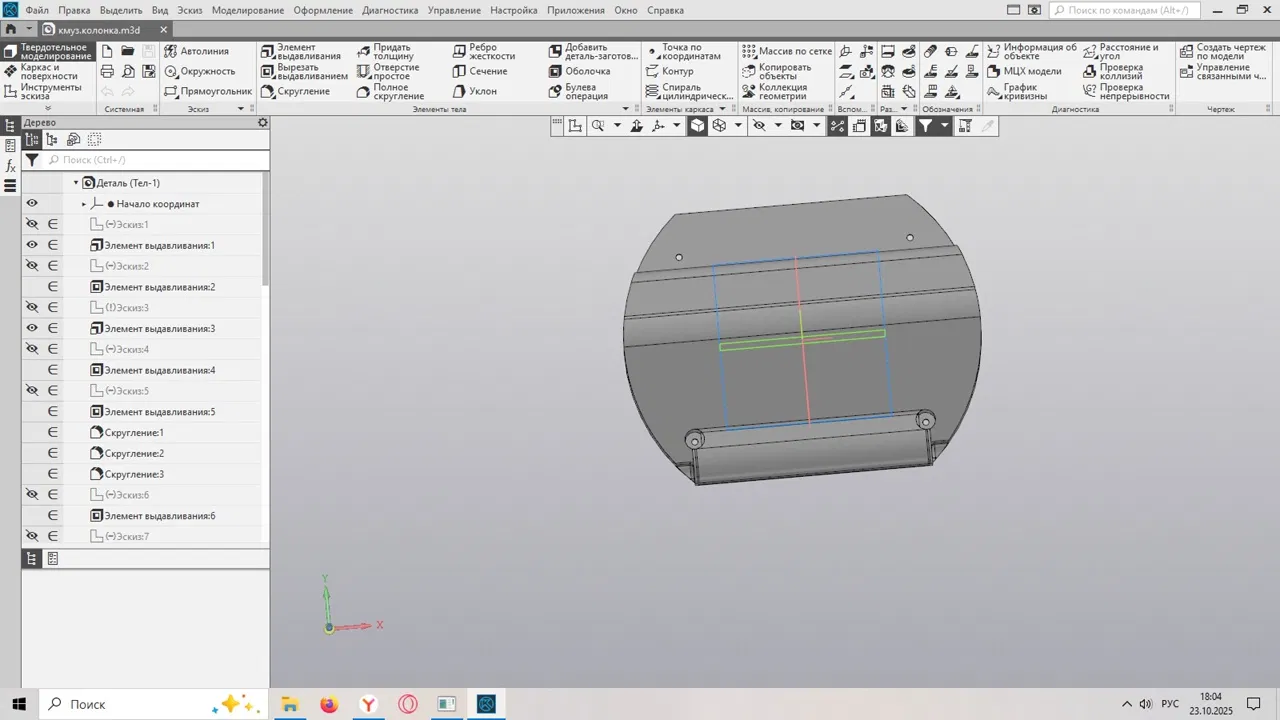Click Создать чертеж по модели button
1280x720 pixels.
[1223, 52]
